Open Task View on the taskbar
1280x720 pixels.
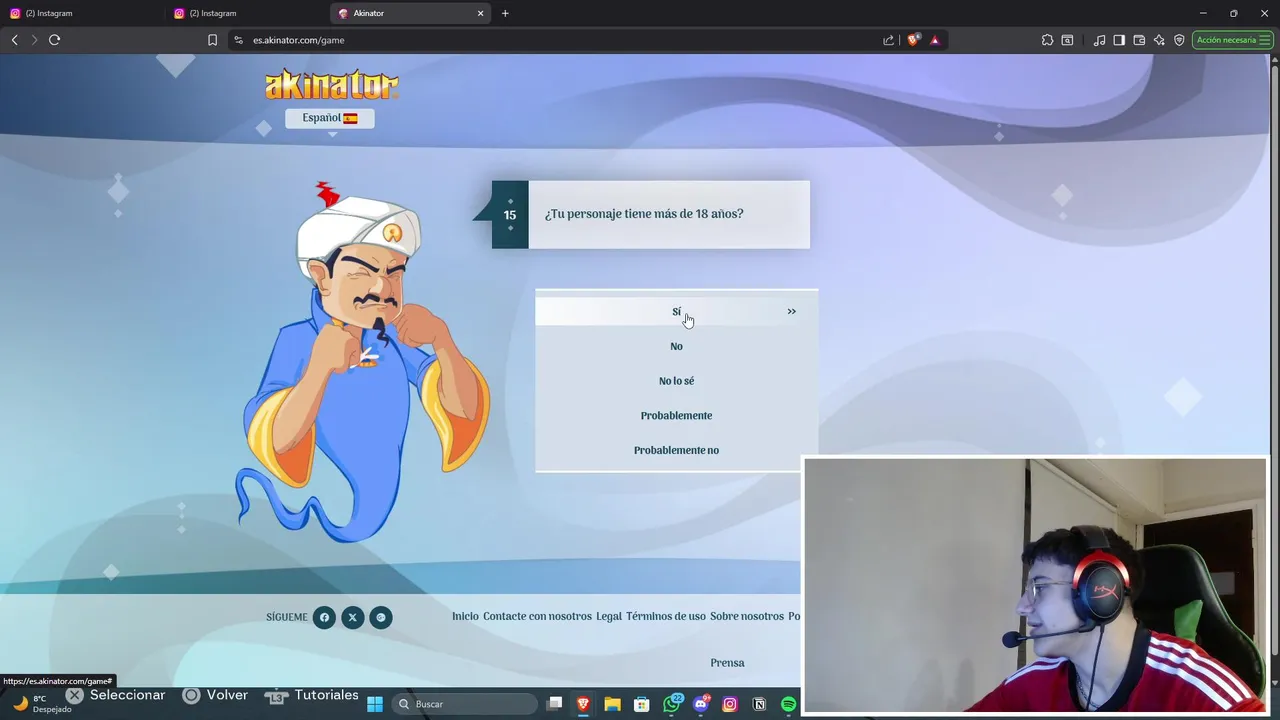555,704
